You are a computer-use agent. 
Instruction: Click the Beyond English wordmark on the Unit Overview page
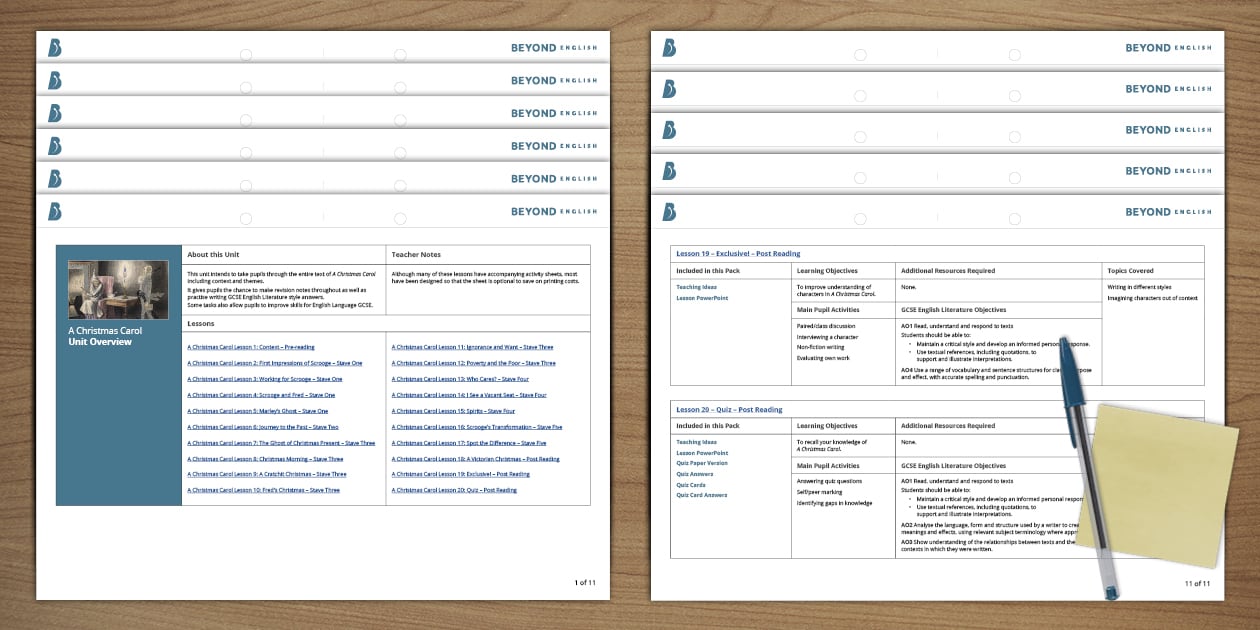pyautogui.click(x=554, y=211)
